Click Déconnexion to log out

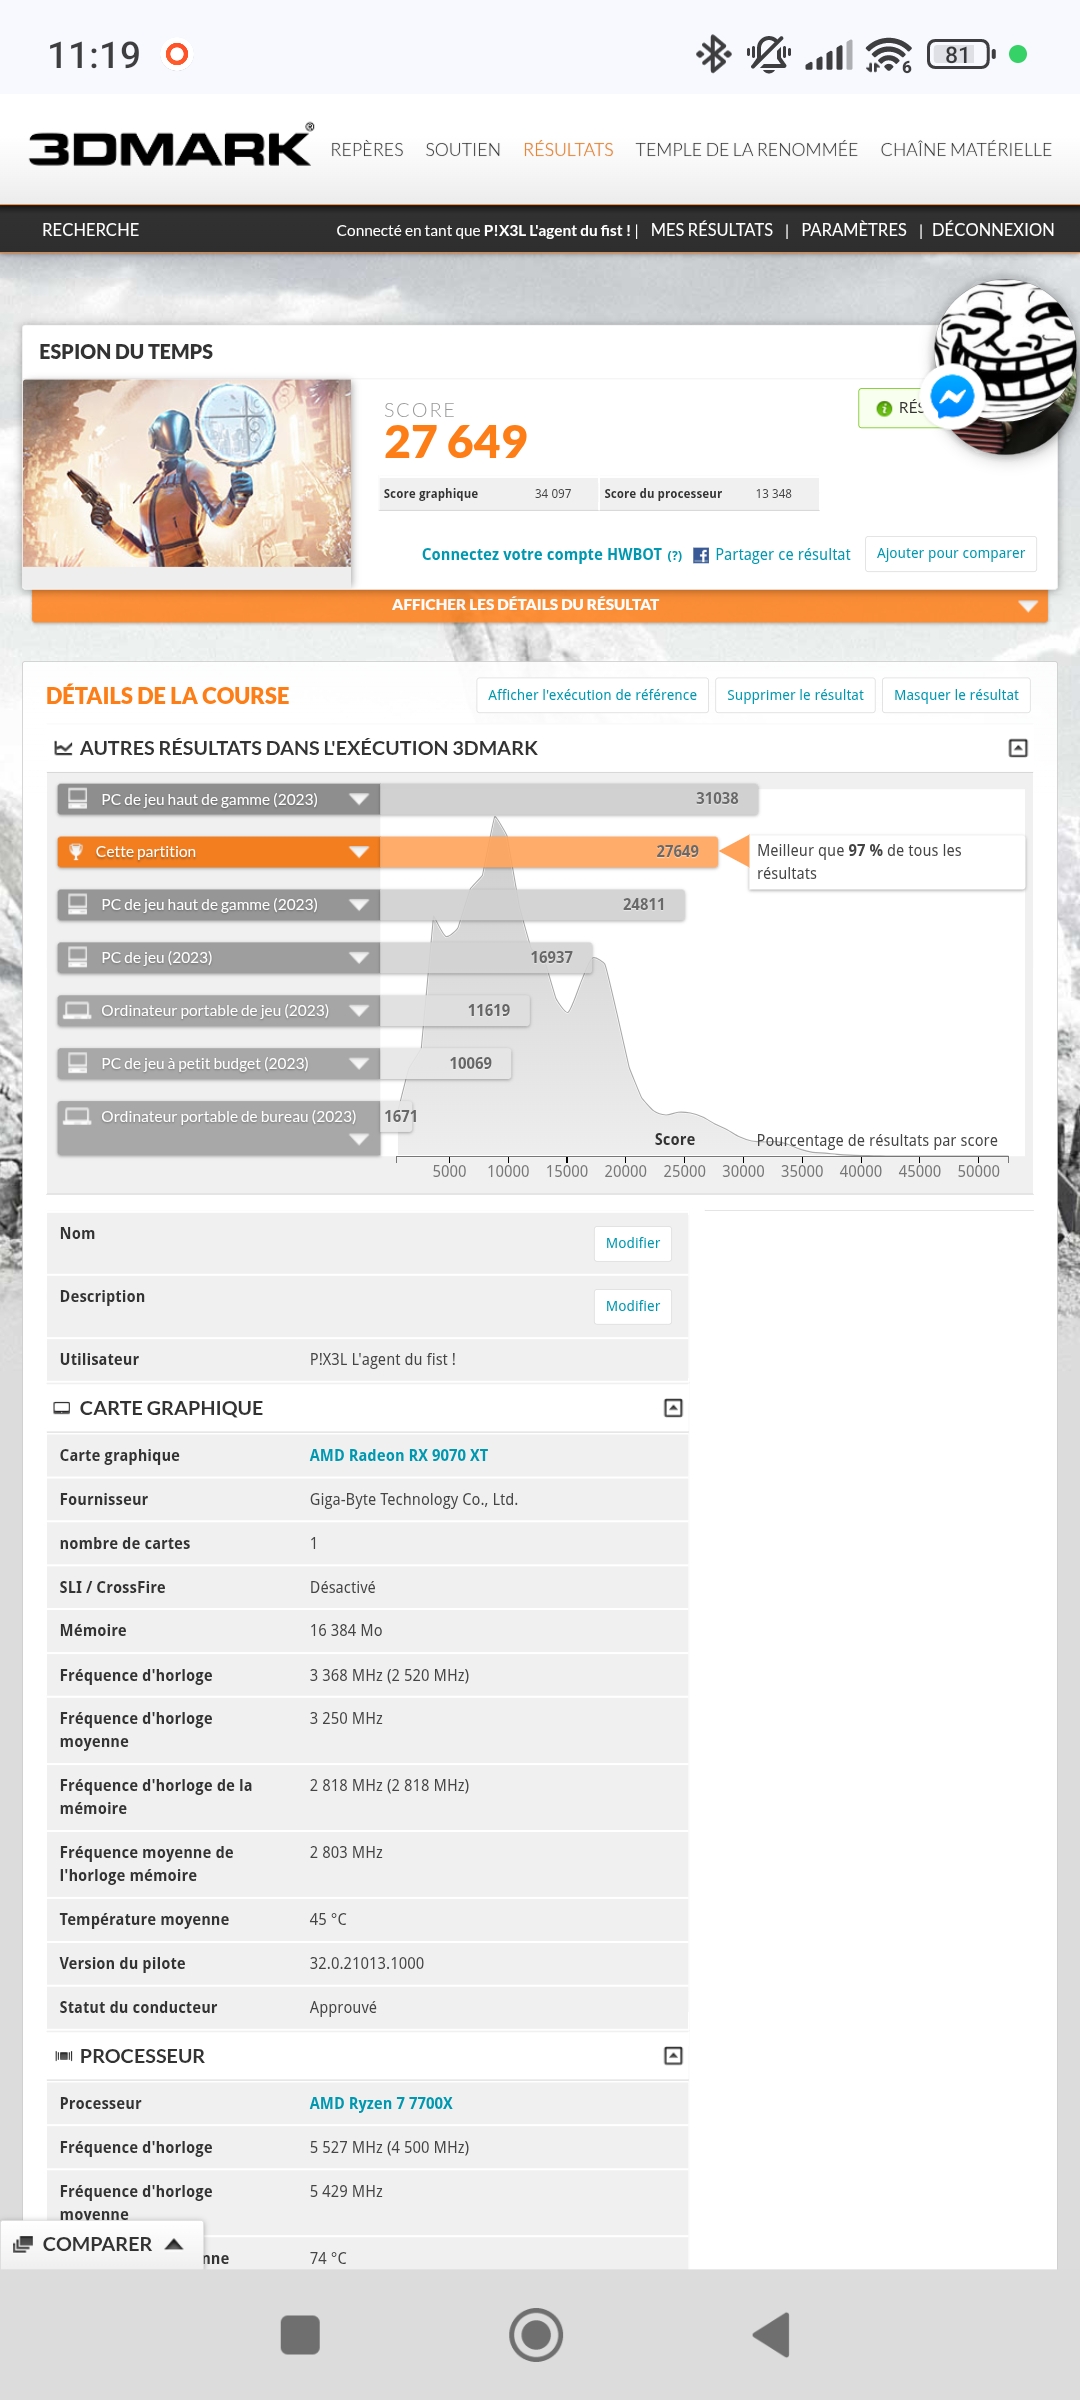tap(993, 230)
